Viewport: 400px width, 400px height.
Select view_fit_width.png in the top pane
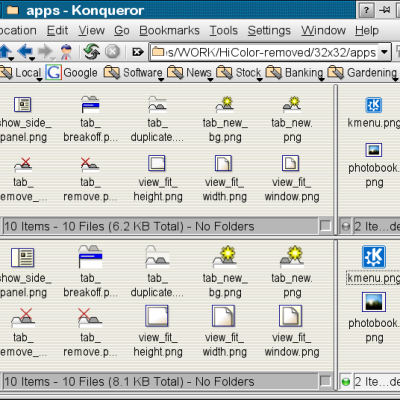[x=223, y=163]
